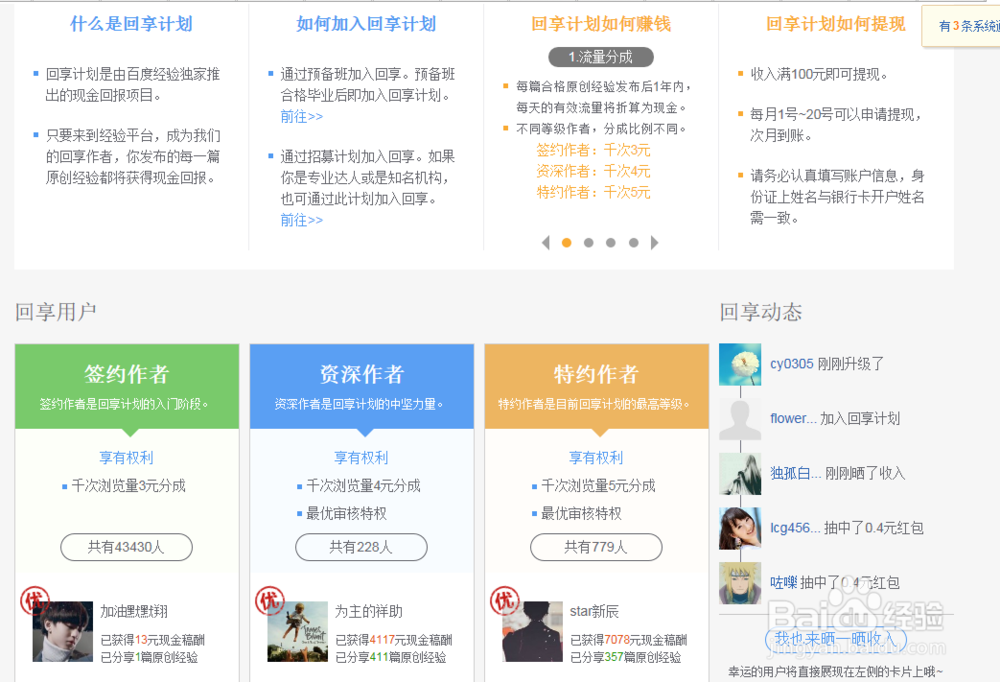Click cy0305's flower avatar

click(x=740, y=364)
